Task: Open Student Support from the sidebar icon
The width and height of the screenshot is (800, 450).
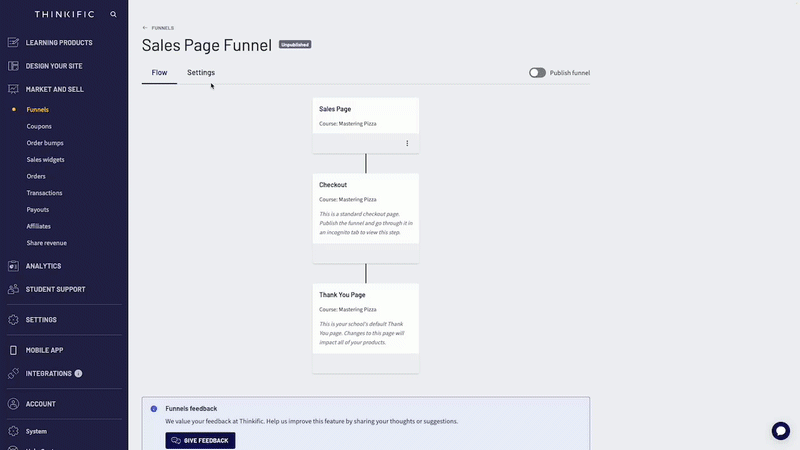Action: (13, 289)
